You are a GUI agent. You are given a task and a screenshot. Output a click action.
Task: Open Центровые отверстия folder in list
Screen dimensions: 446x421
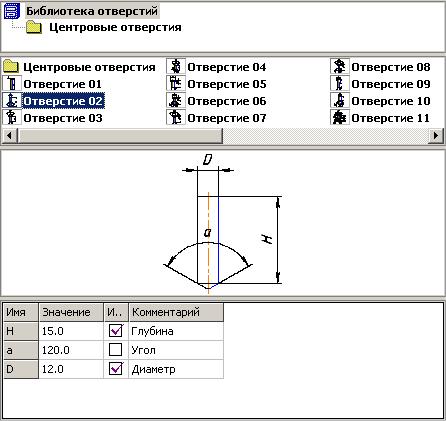point(89,67)
